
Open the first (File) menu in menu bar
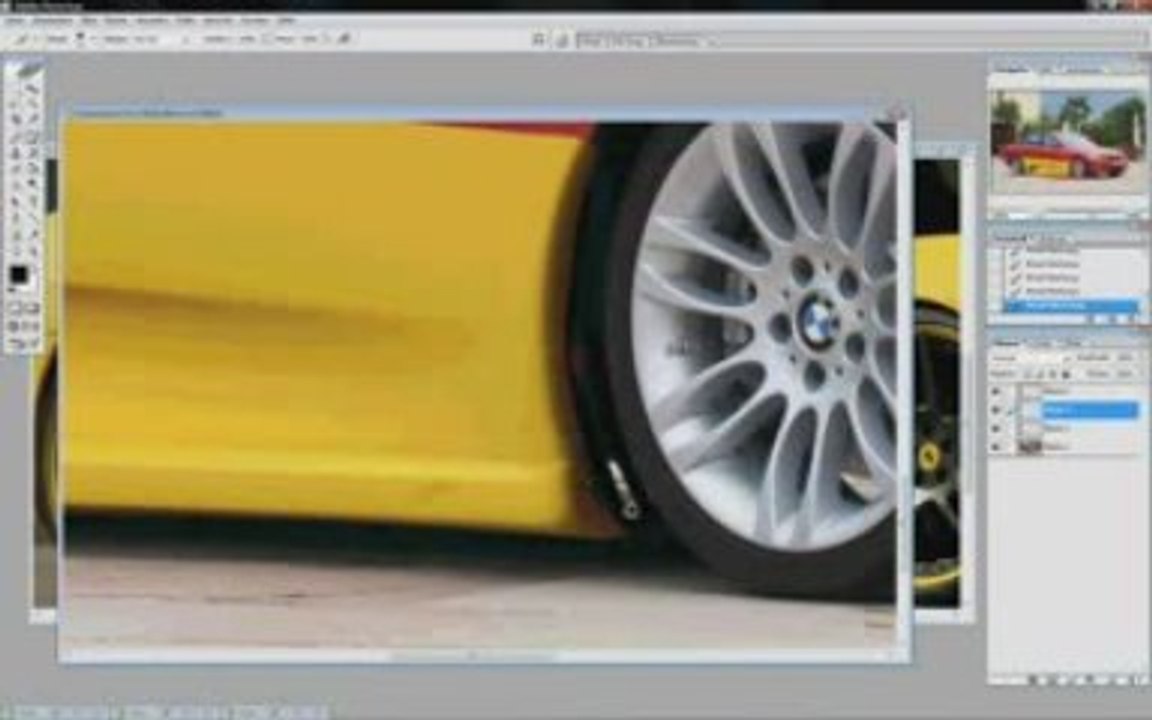[15, 20]
